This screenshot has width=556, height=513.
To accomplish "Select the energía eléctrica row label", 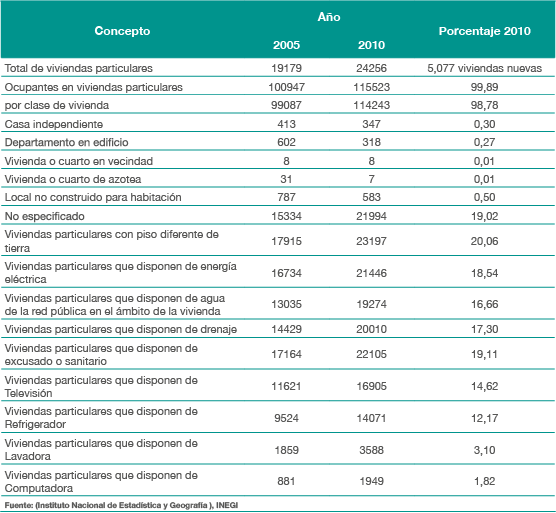I will (121, 272).
